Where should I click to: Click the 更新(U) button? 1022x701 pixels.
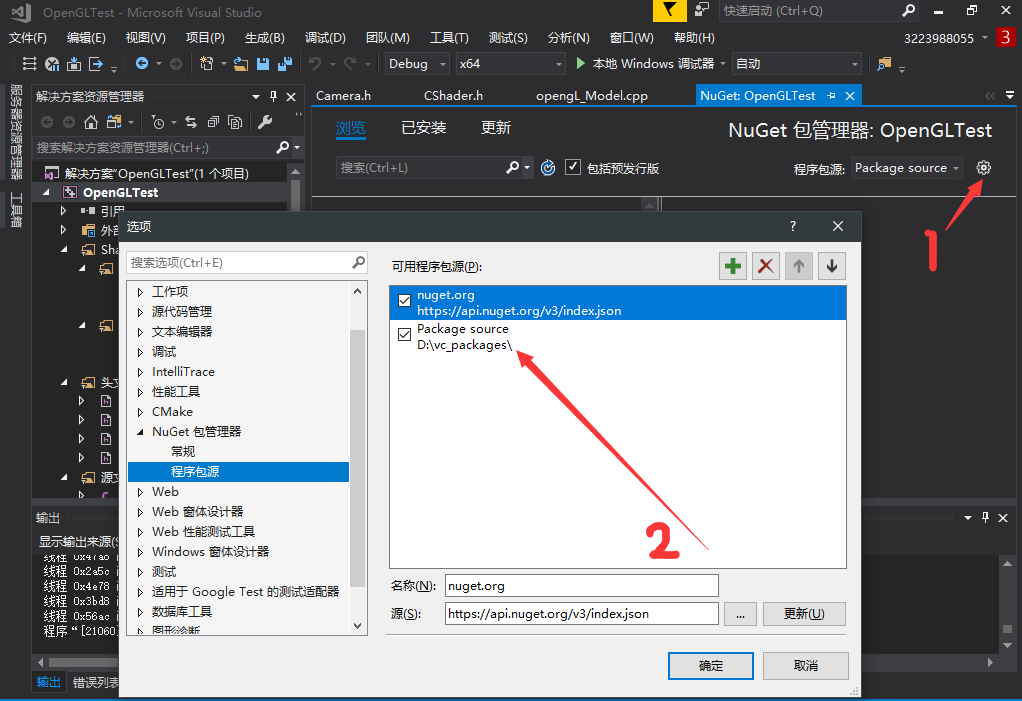[804, 614]
